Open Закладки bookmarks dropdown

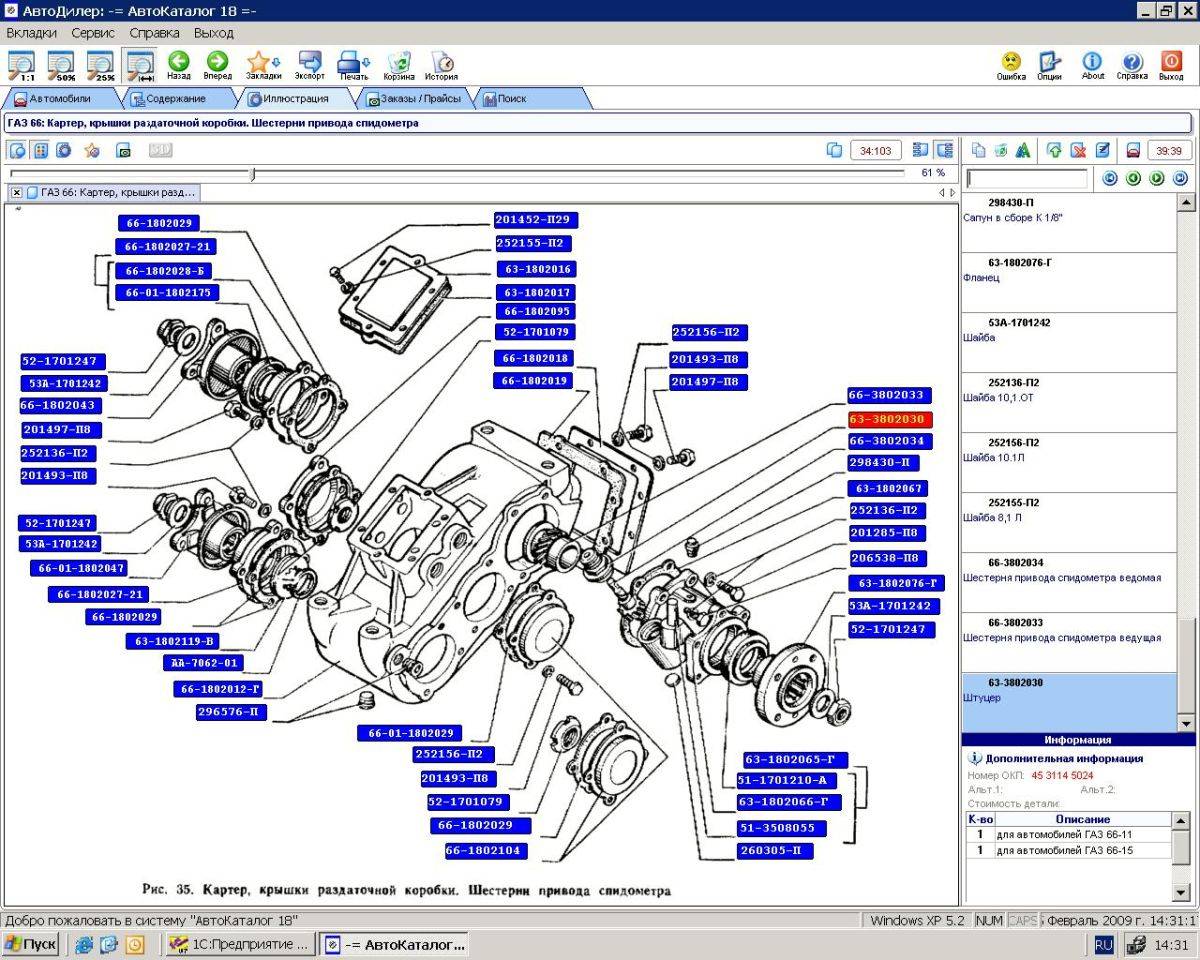pos(263,66)
